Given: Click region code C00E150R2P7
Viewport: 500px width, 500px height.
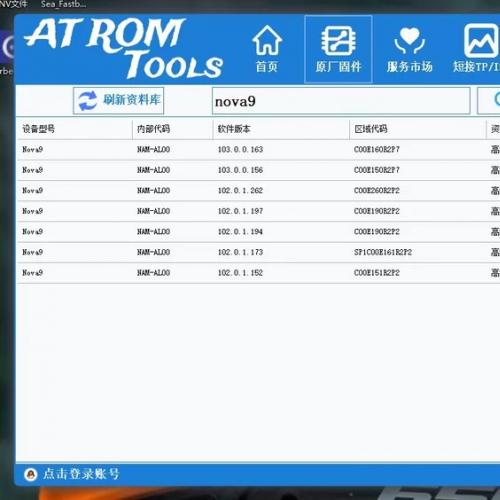Looking at the screenshot, I should pyautogui.click(x=377, y=170).
